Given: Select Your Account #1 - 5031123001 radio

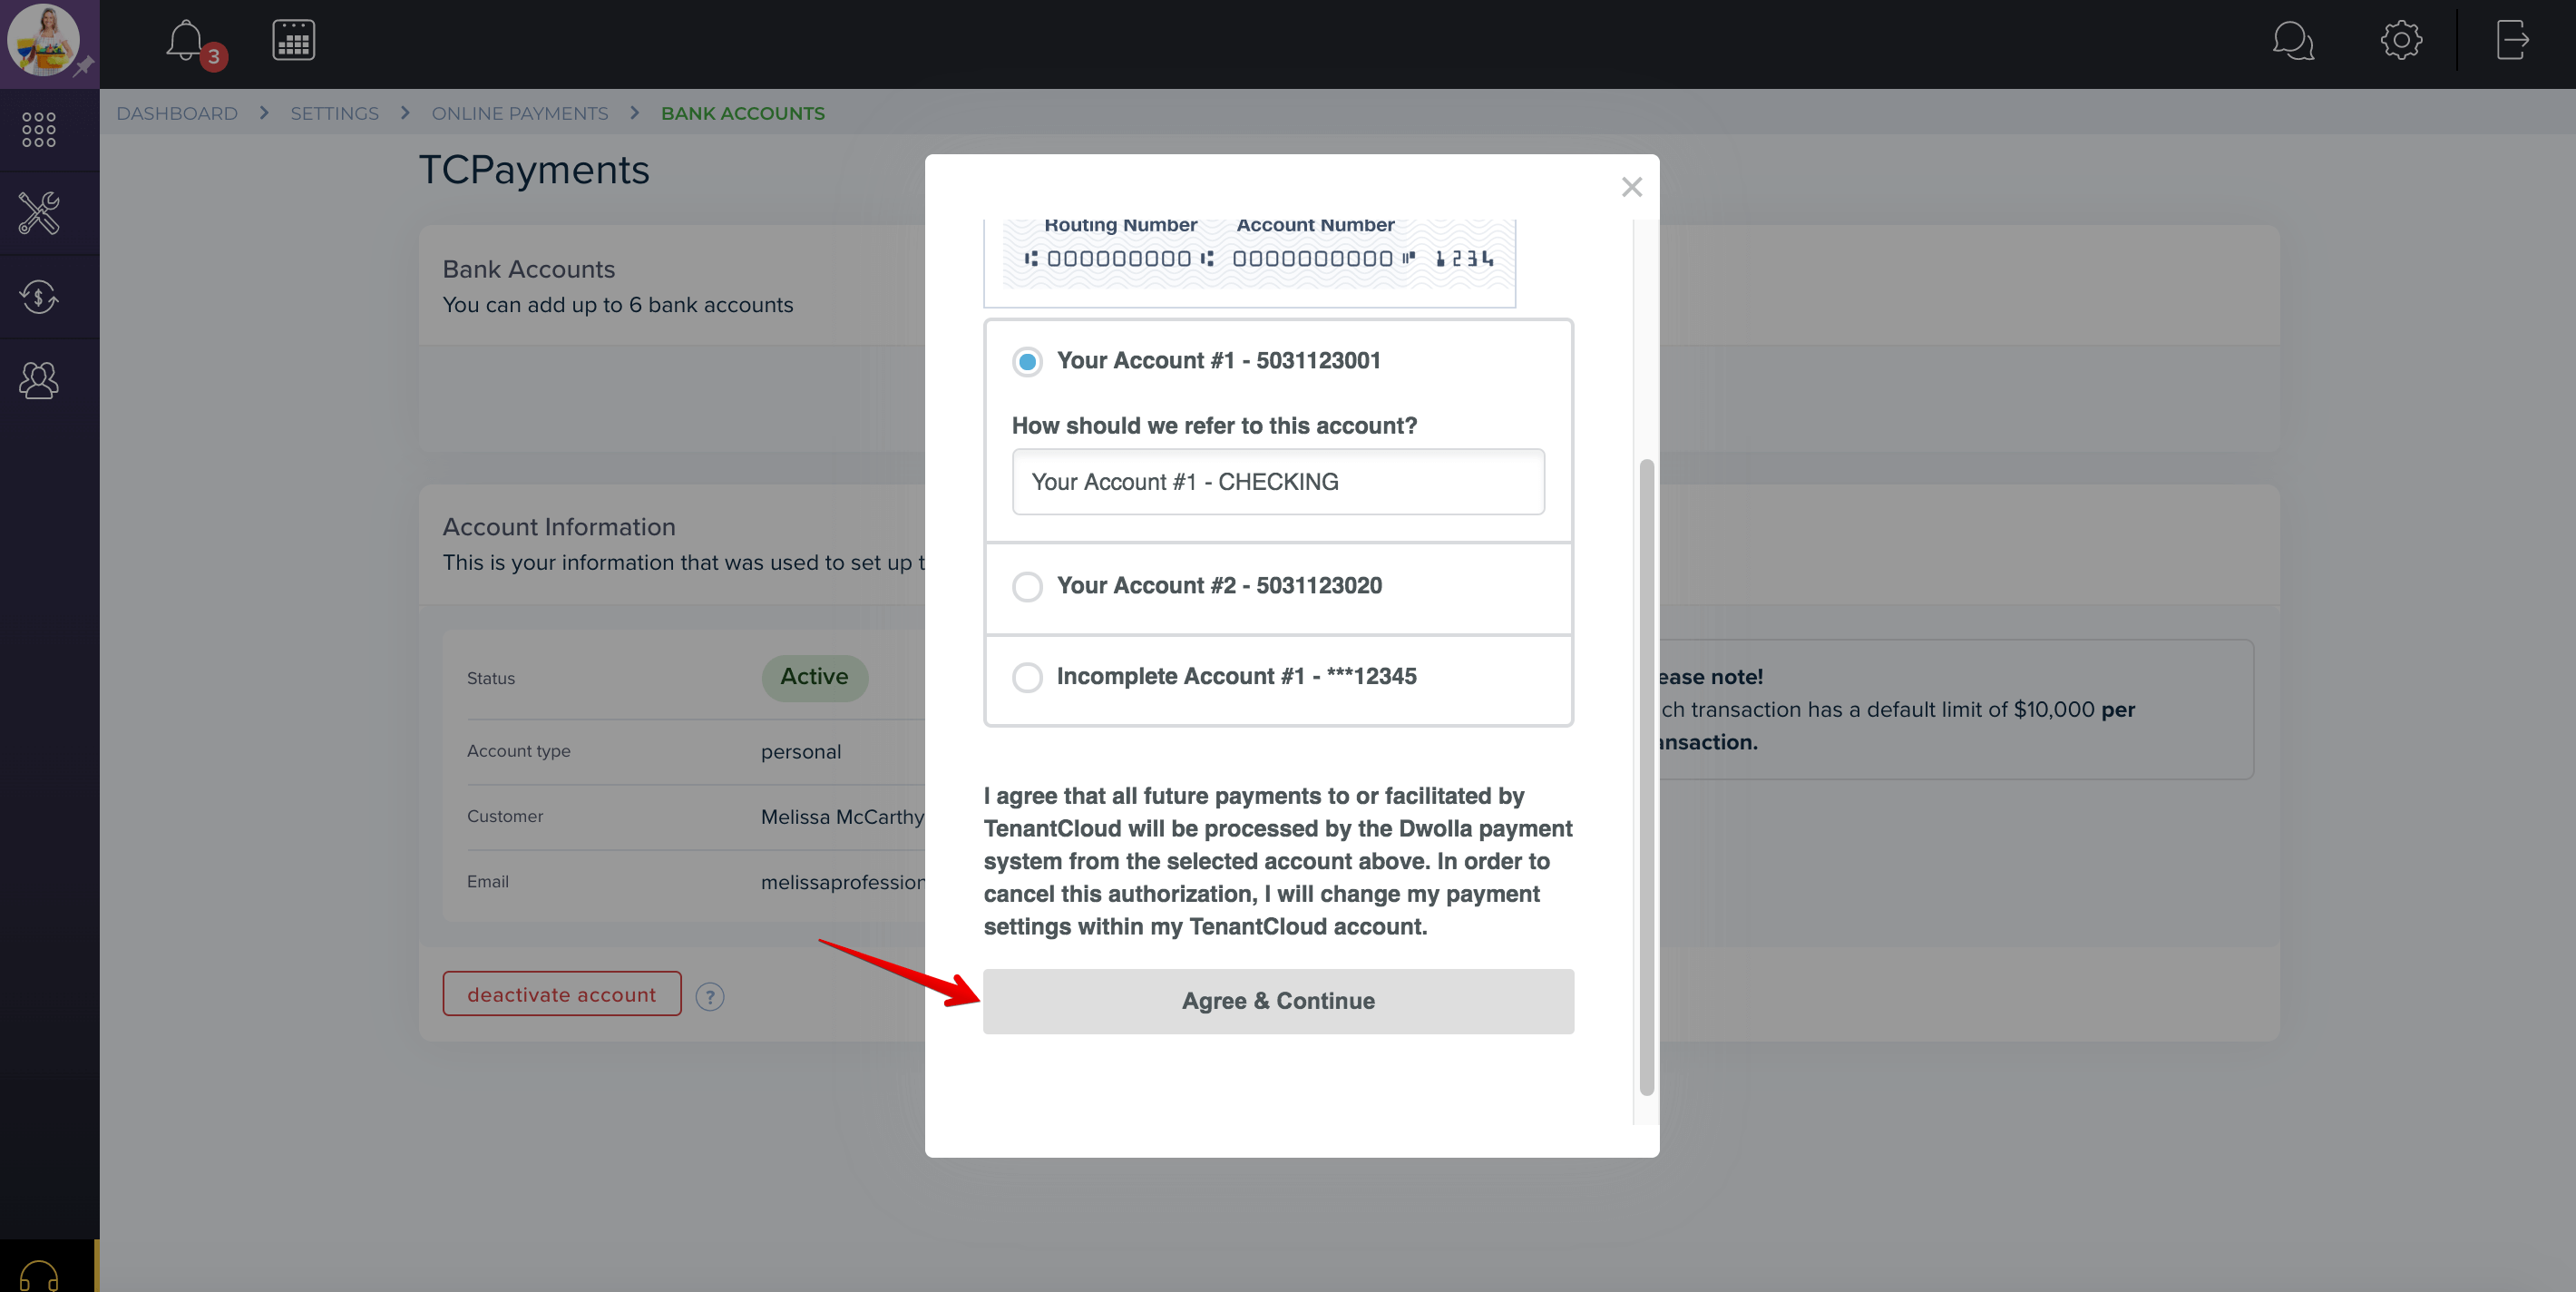Looking at the screenshot, I should (x=1026, y=361).
